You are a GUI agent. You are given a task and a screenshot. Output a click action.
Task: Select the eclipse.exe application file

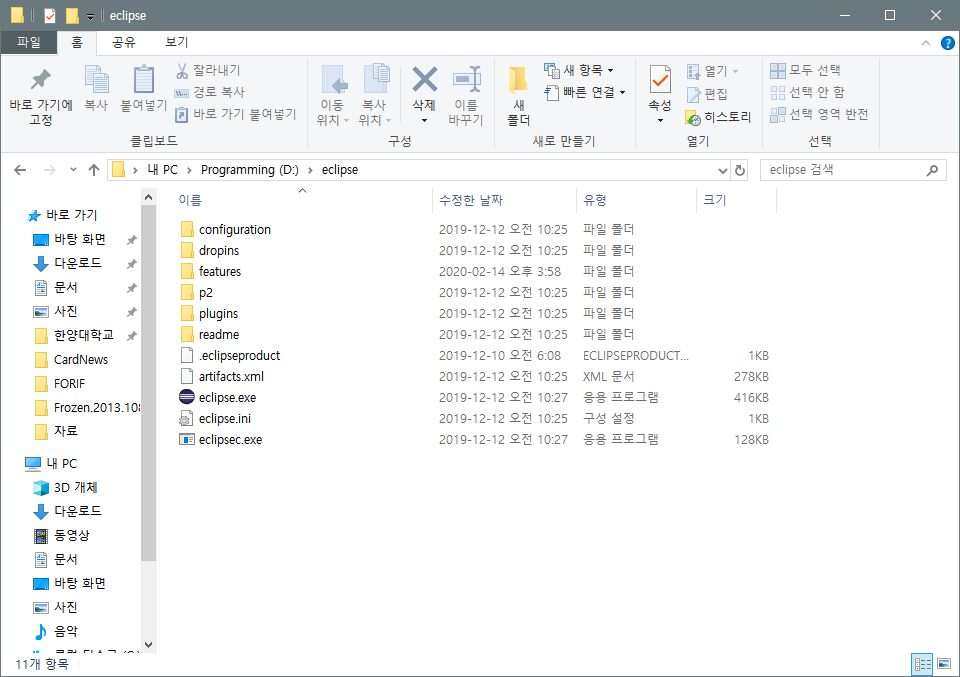[x=227, y=398]
